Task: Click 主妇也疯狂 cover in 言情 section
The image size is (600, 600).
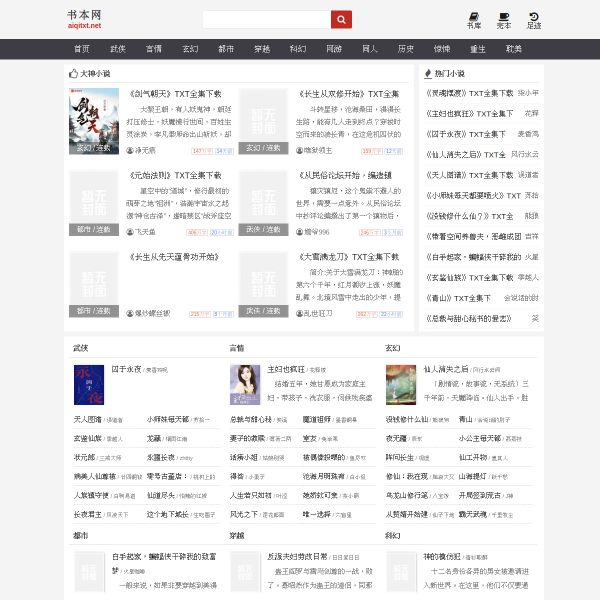Action: tap(245, 385)
